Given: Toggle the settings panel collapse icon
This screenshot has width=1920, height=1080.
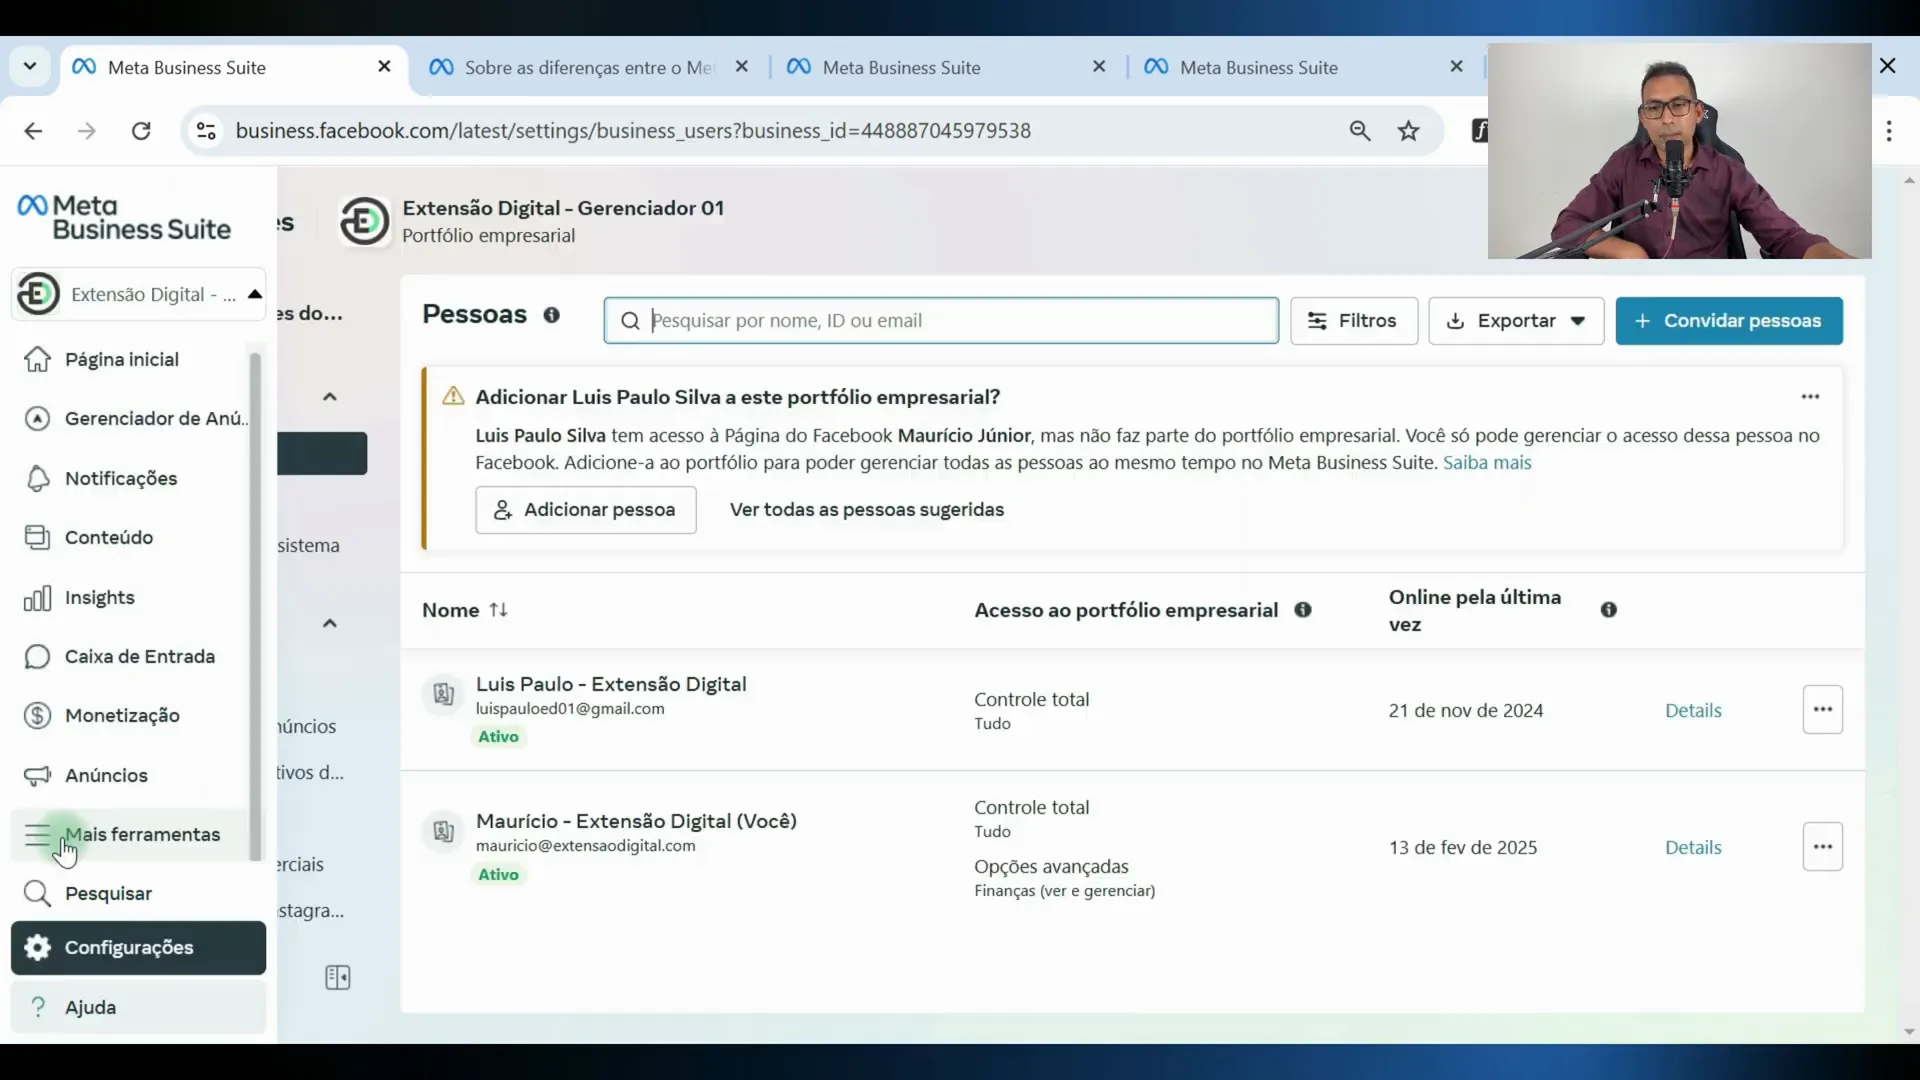Looking at the screenshot, I should pyautogui.click(x=338, y=977).
